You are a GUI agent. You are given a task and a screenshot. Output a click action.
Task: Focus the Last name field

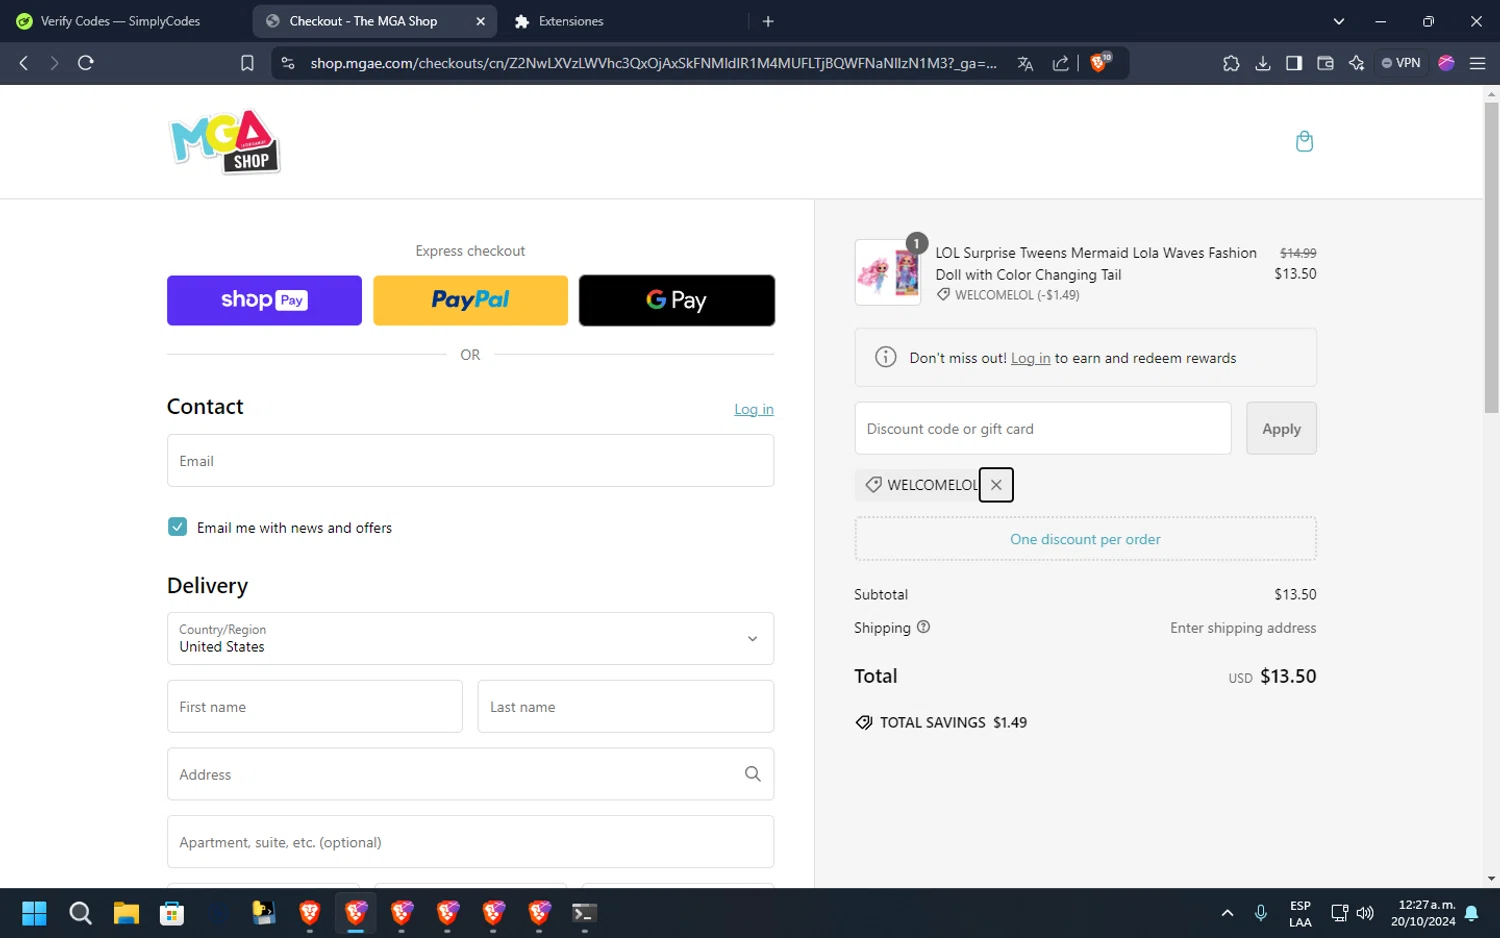tap(626, 707)
